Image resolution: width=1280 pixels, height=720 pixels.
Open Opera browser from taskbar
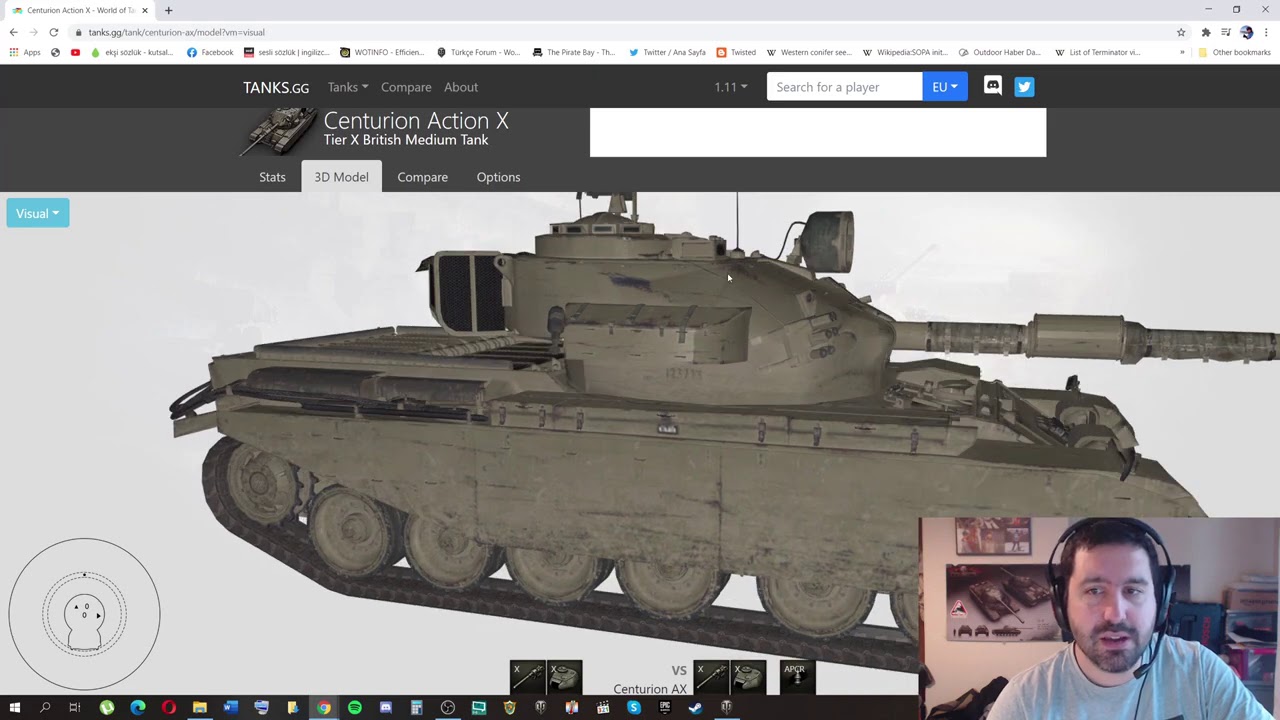[168, 708]
